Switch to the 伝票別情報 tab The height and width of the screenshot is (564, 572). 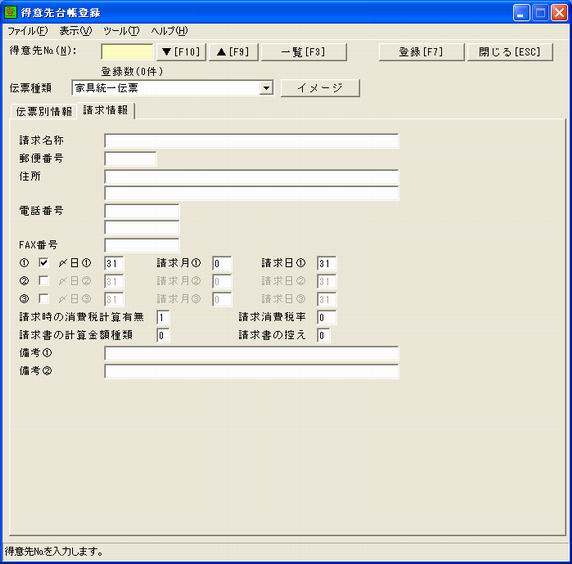44,112
